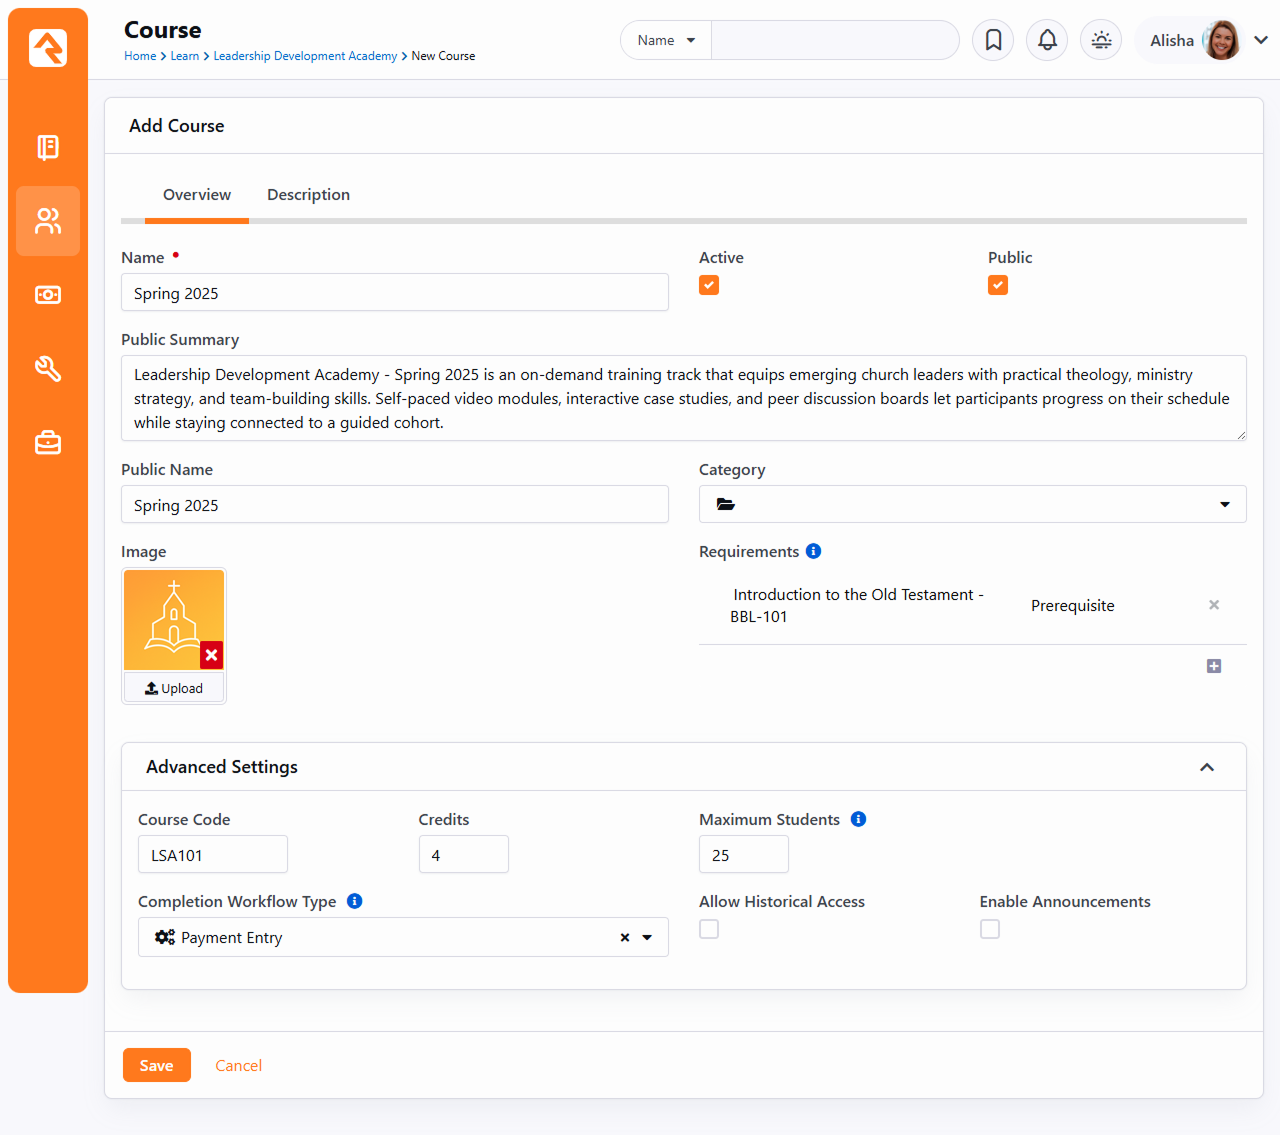The height and width of the screenshot is (1135, 1280).
Task: Open the Name search filter dropdown
Action: [666, 40]
